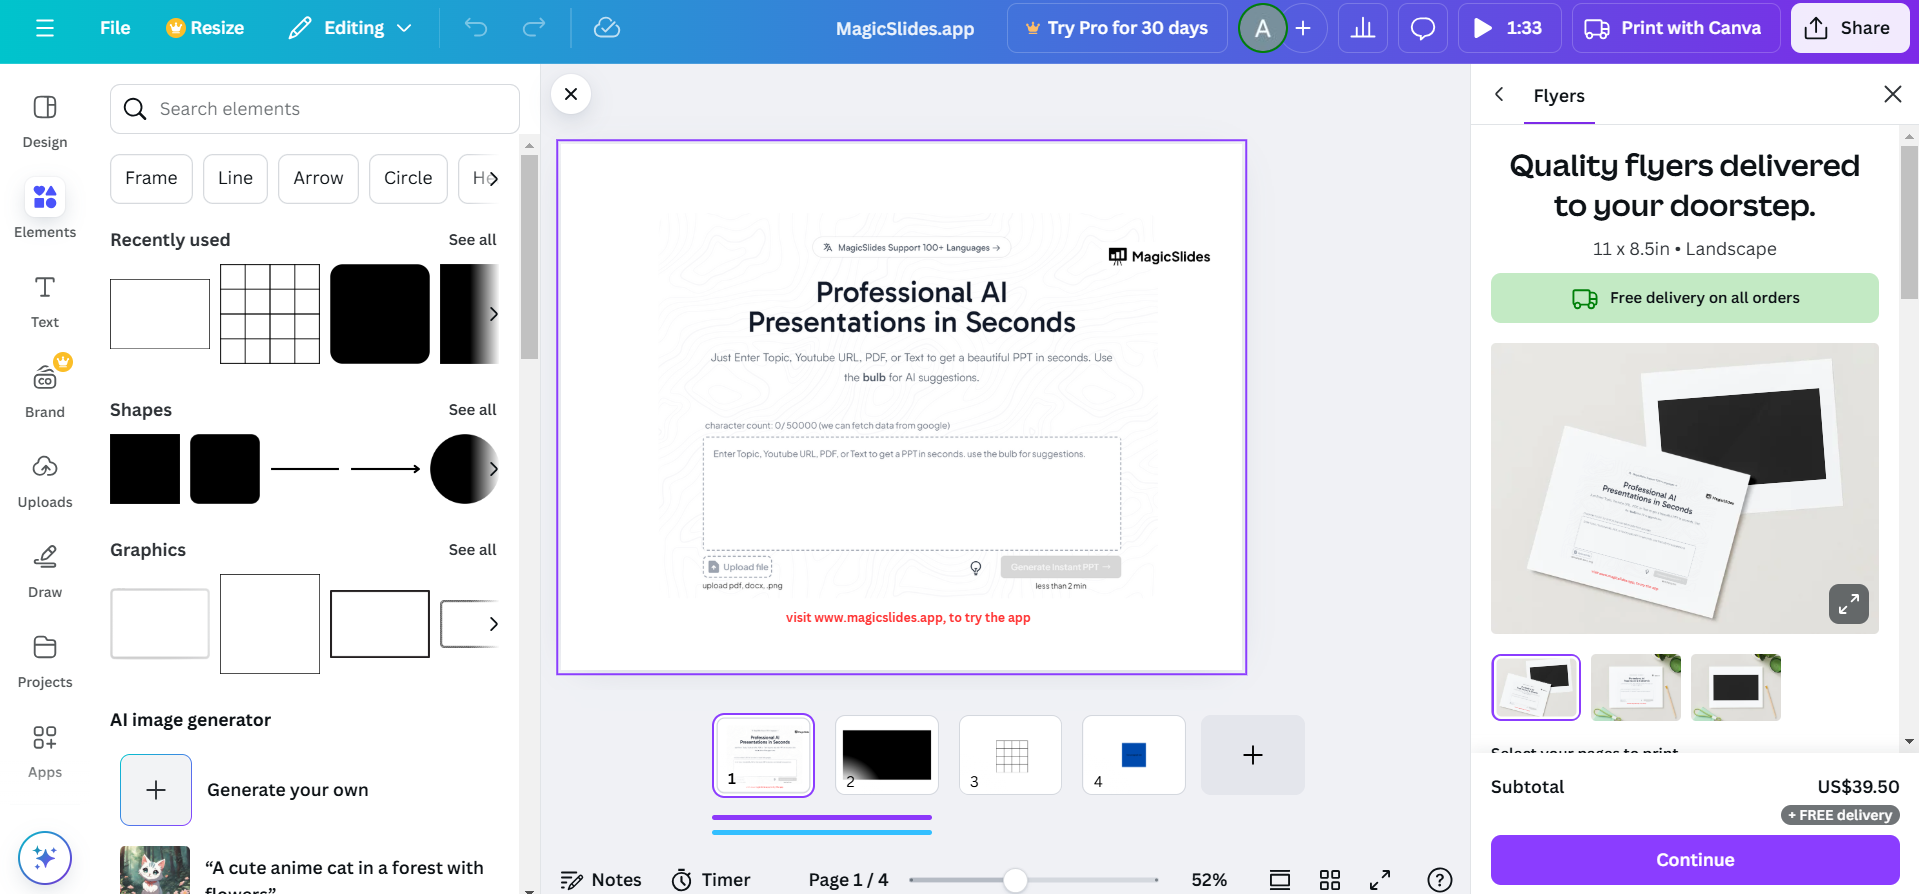Insert the table grid from Recently used

click(x=270, y=314)
